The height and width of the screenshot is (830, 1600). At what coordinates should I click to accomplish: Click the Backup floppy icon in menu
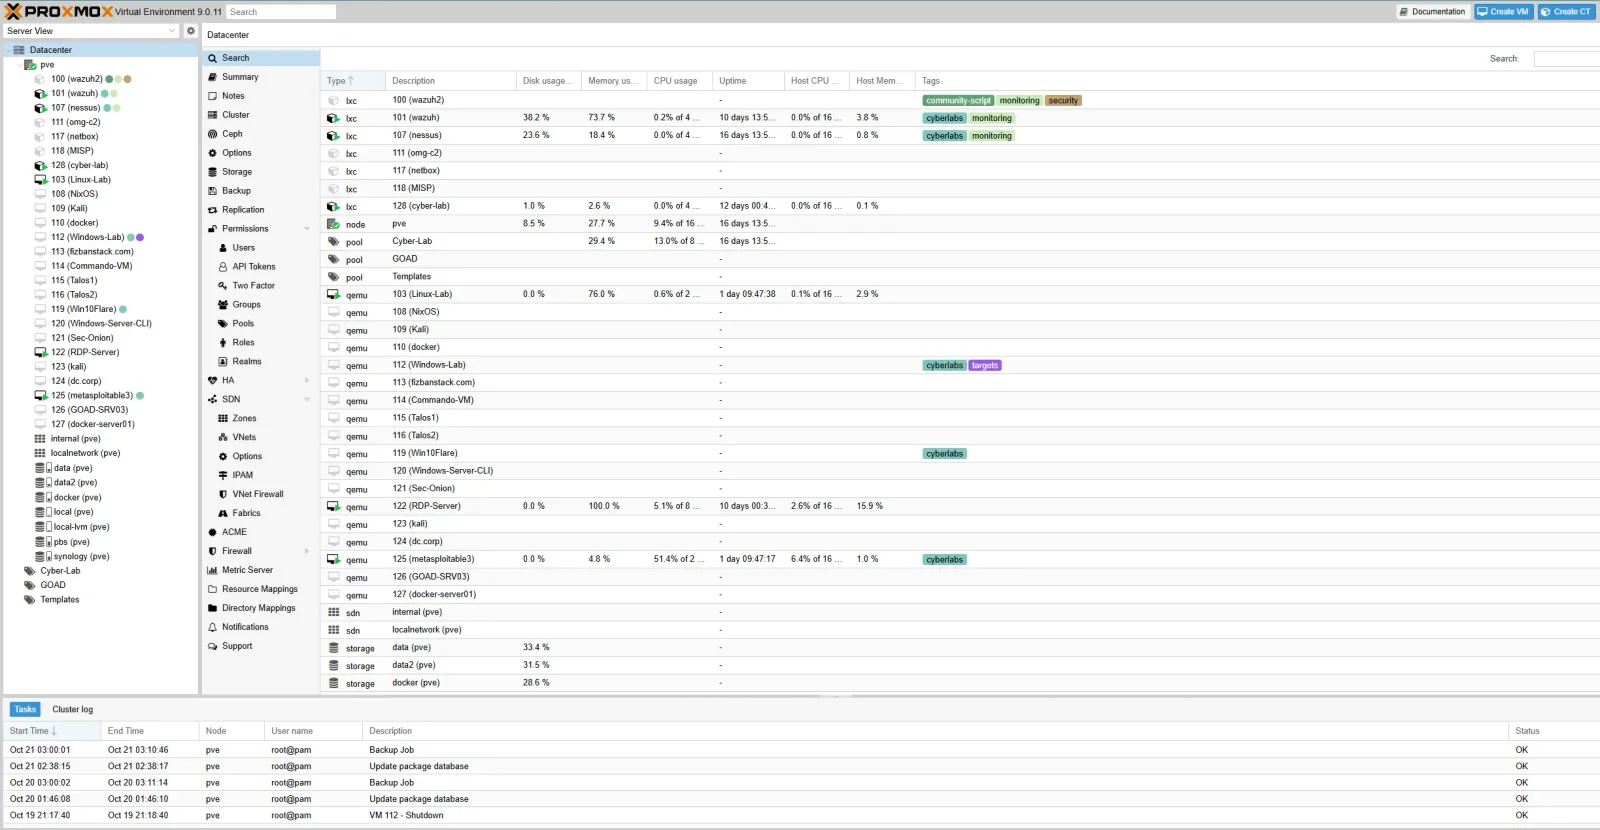[x=212, y=191]
